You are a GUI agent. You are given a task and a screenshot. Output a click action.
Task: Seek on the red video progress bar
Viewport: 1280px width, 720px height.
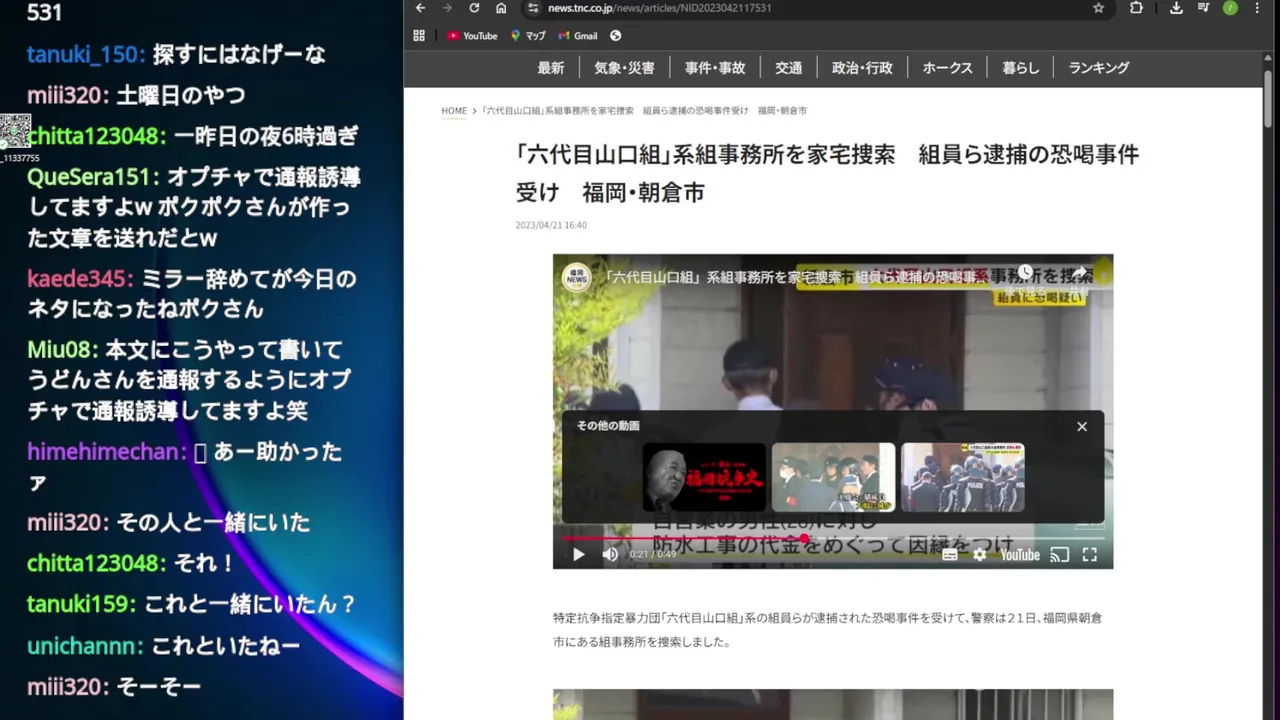pos(833,538)
